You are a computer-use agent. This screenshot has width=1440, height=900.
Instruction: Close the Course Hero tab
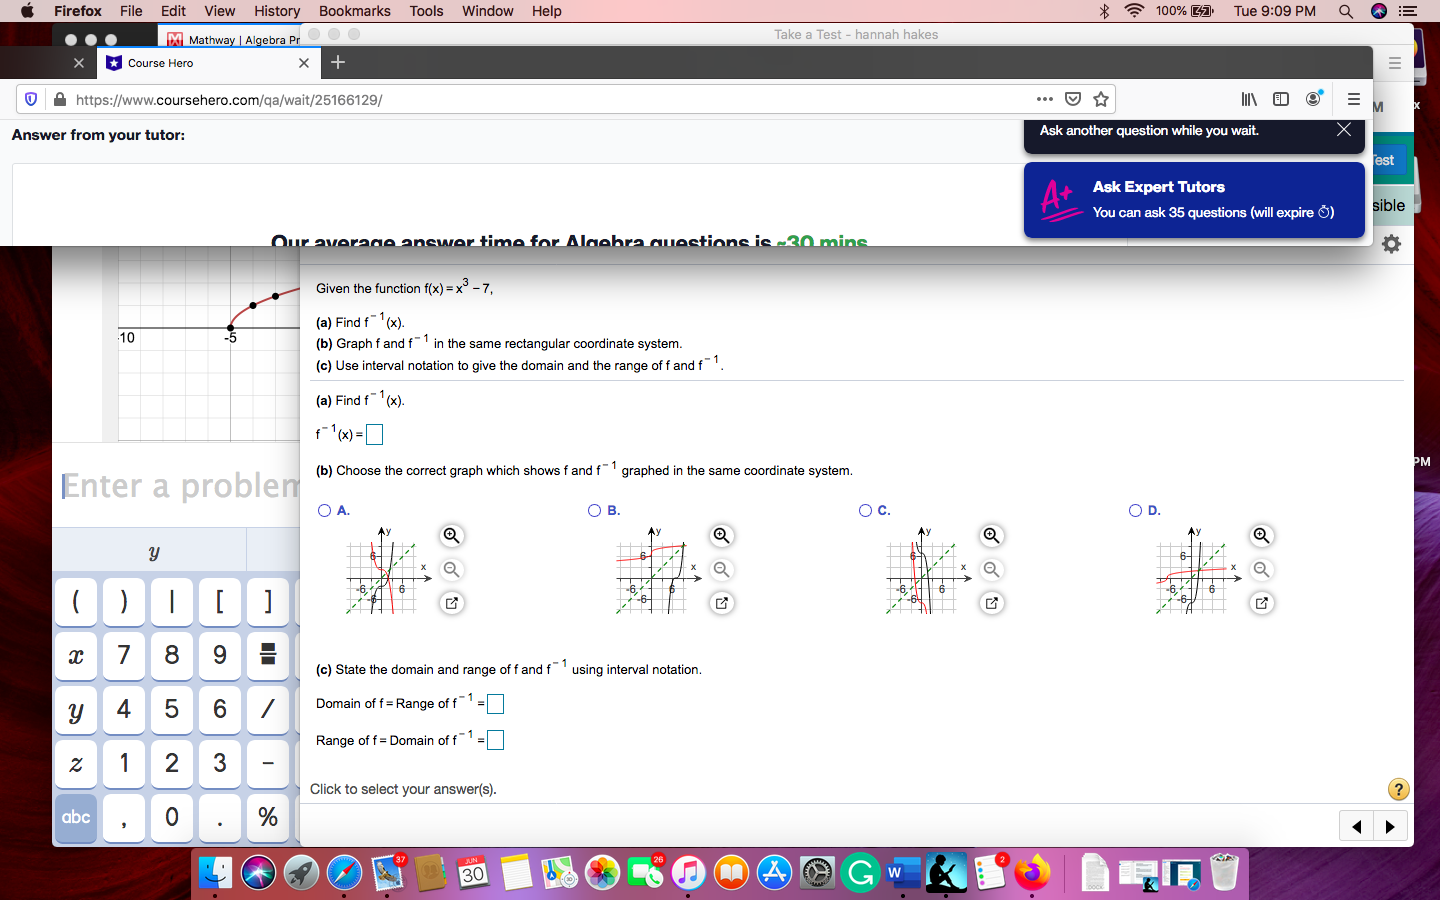304,63
